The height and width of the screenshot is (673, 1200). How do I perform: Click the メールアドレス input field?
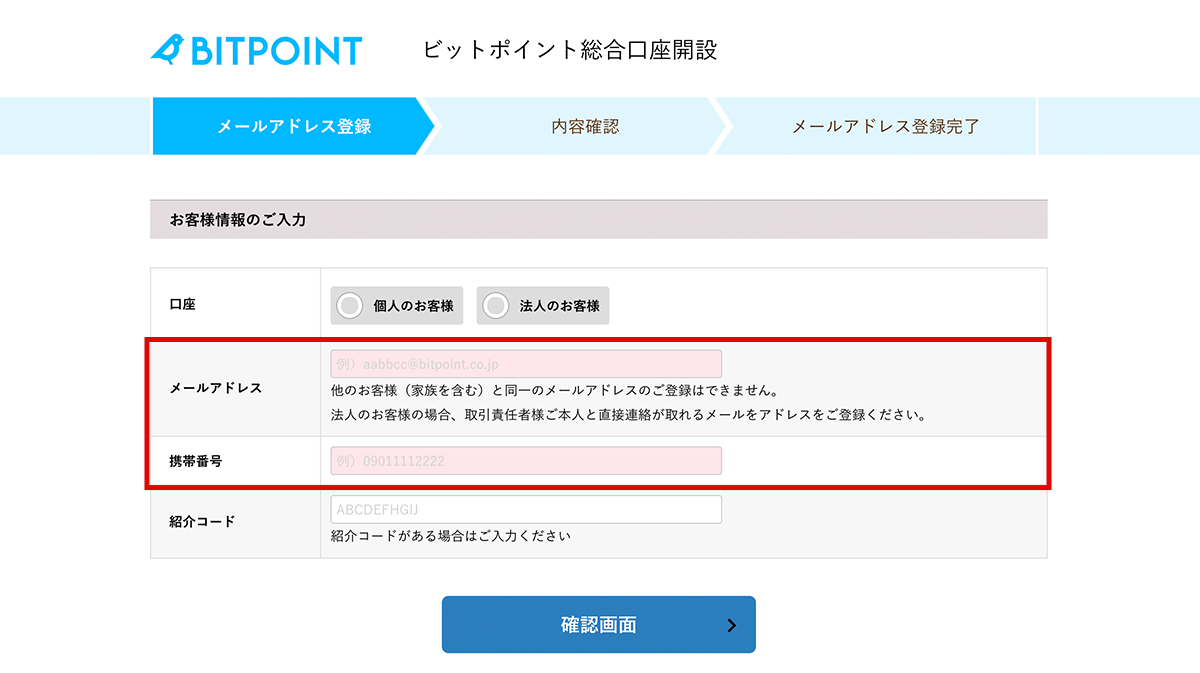pyautogui.click(x=526, y=364)
